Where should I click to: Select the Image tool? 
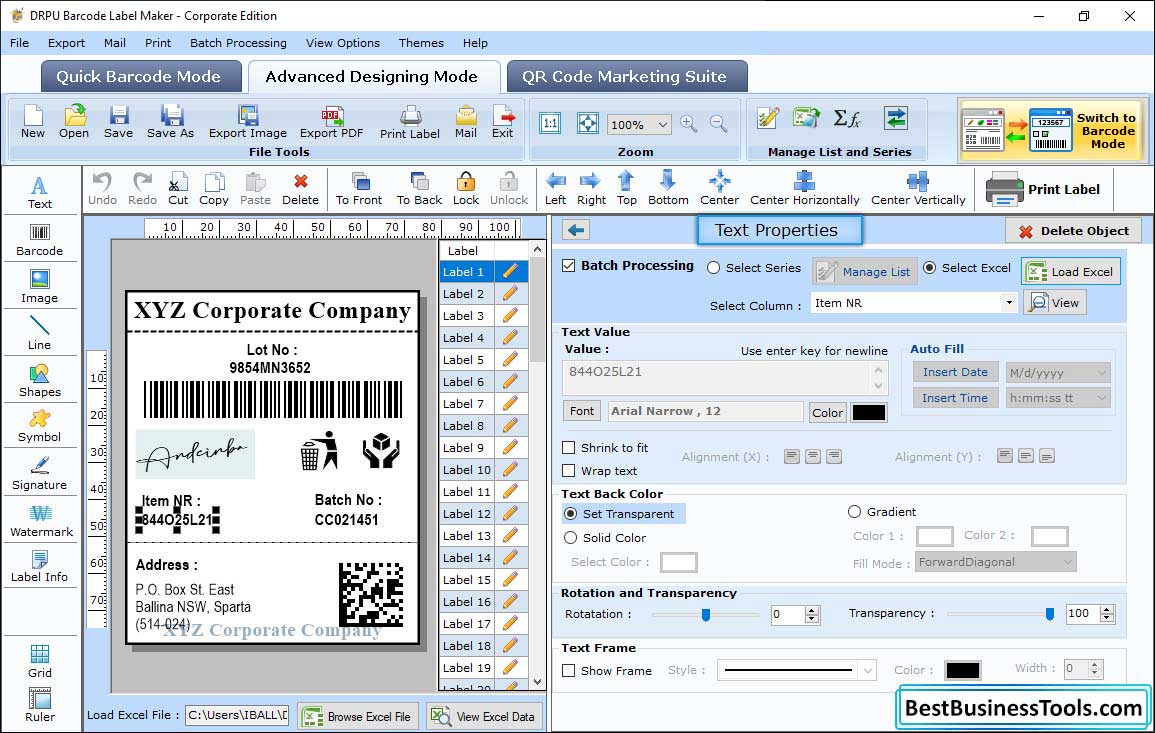(40, 287)
